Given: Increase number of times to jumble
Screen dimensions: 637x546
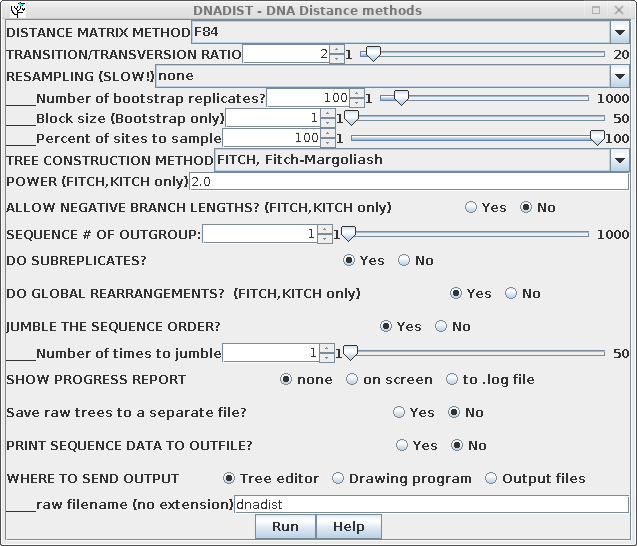Looking at the screenshot, I should click(x=327, y=348).
